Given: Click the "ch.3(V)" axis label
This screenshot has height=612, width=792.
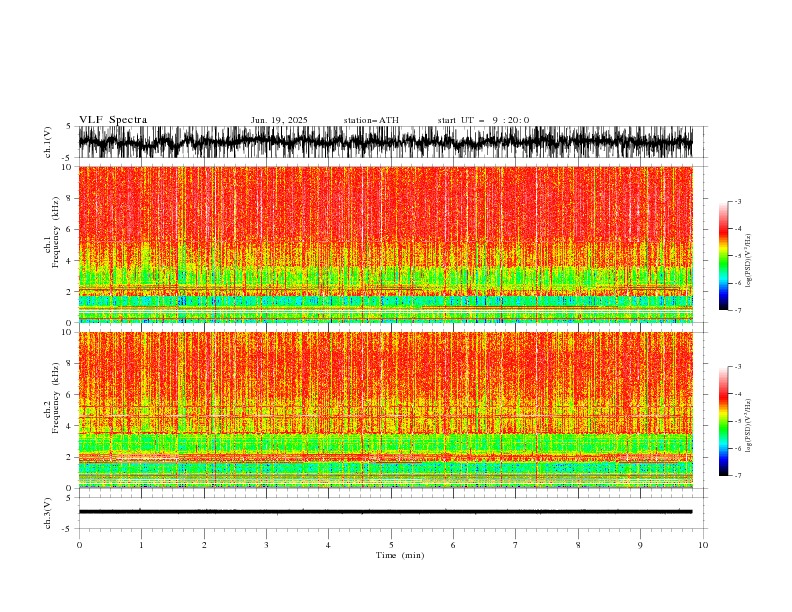Looking at the screenshot, I should [x=48, y=513].
